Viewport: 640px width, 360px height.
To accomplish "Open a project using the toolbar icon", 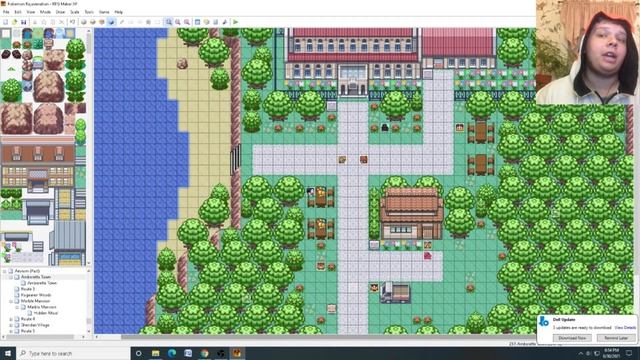I will tap(15, 22).
